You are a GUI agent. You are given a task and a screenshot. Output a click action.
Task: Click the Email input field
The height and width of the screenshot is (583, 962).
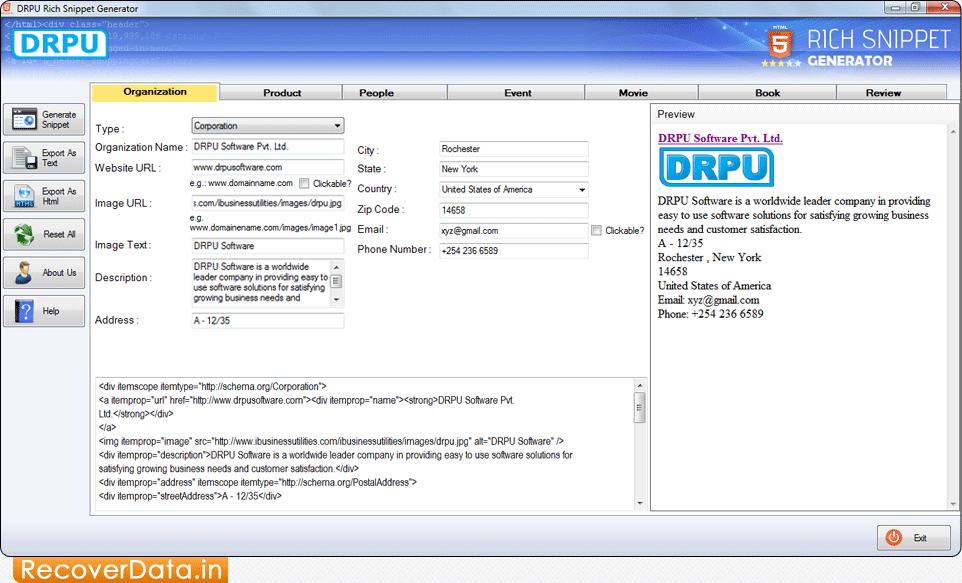click(x=514, y=231)
